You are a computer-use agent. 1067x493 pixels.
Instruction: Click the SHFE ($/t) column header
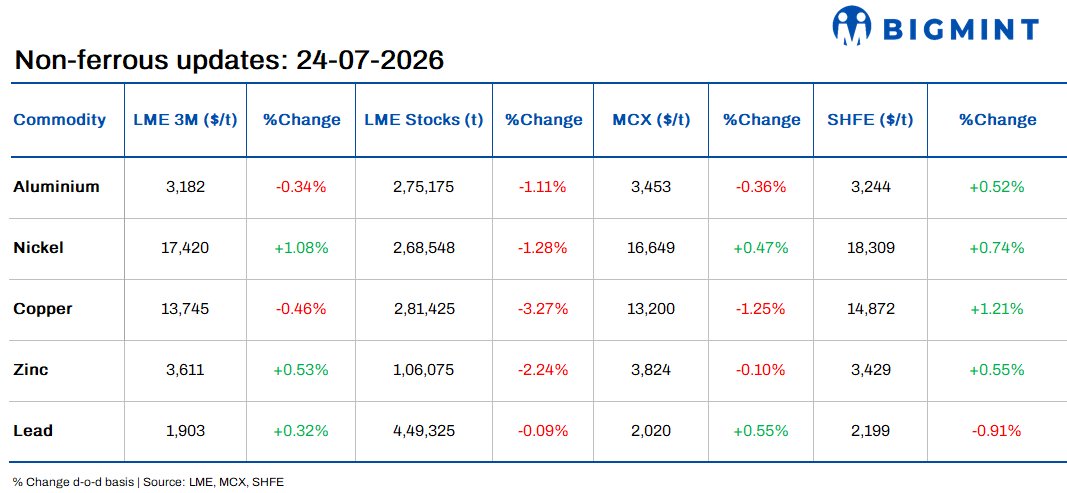870,120
